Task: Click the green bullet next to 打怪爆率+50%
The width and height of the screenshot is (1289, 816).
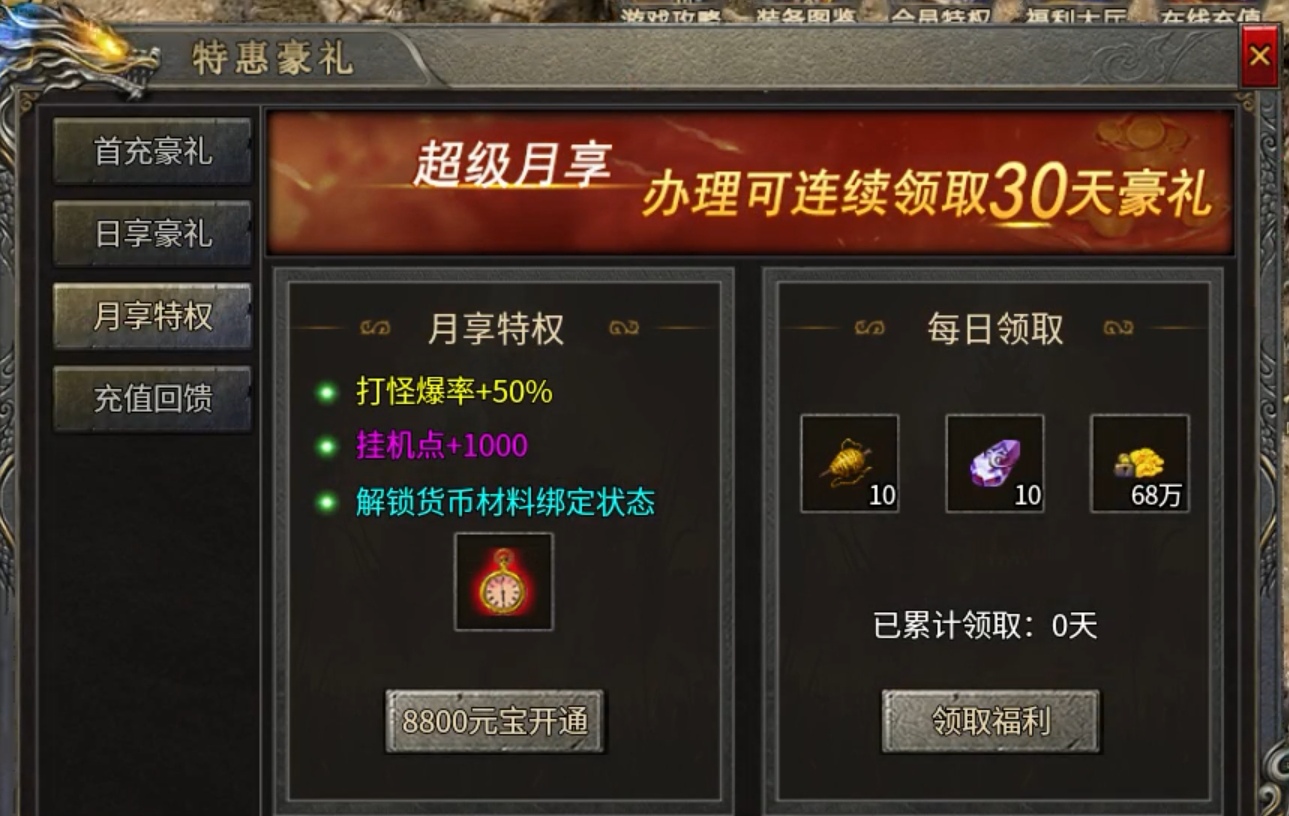Action: click(x=326, y=392)
